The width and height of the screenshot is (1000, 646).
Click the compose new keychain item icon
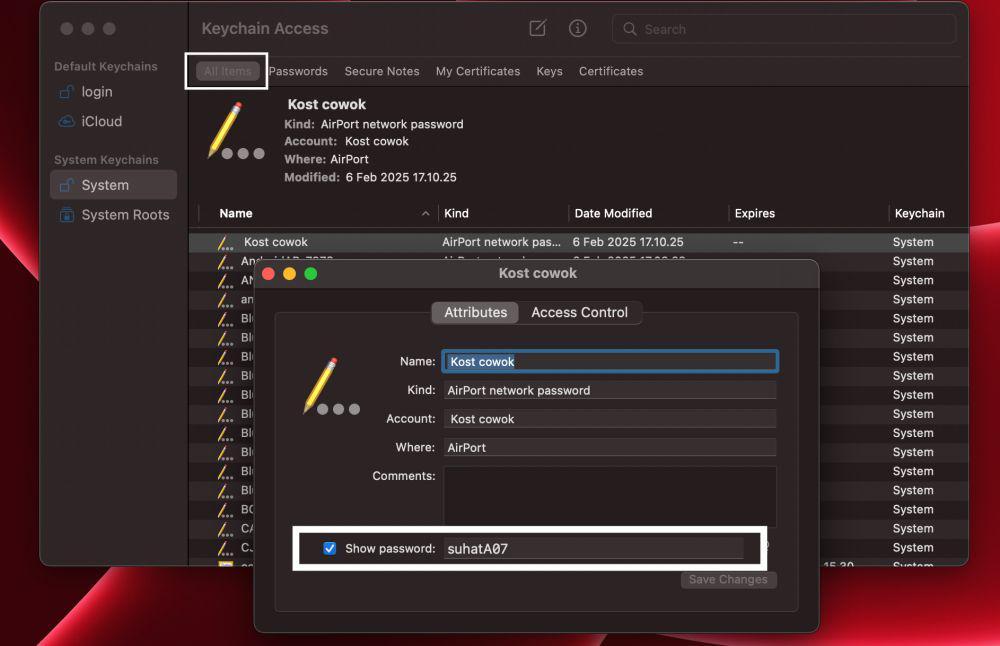click(538, 28)
